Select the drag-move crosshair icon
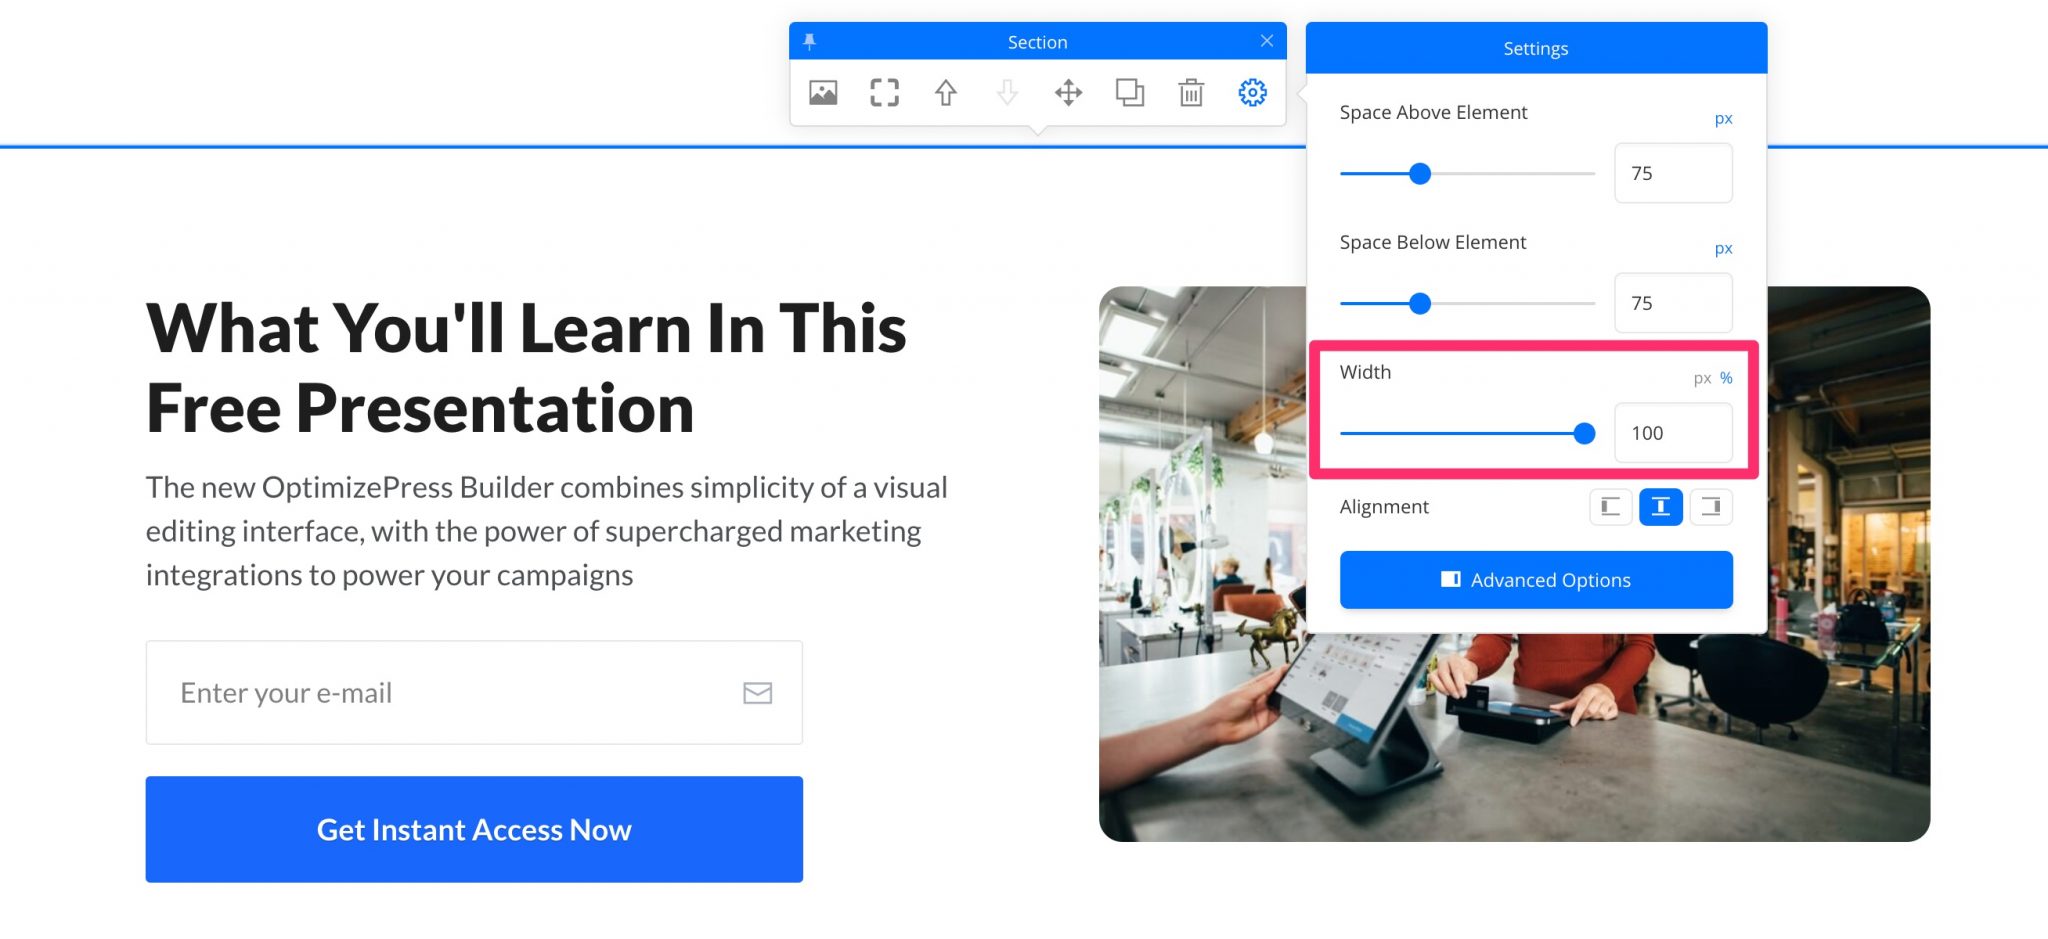This screenshot has height=939, width=2048. 1068,93
